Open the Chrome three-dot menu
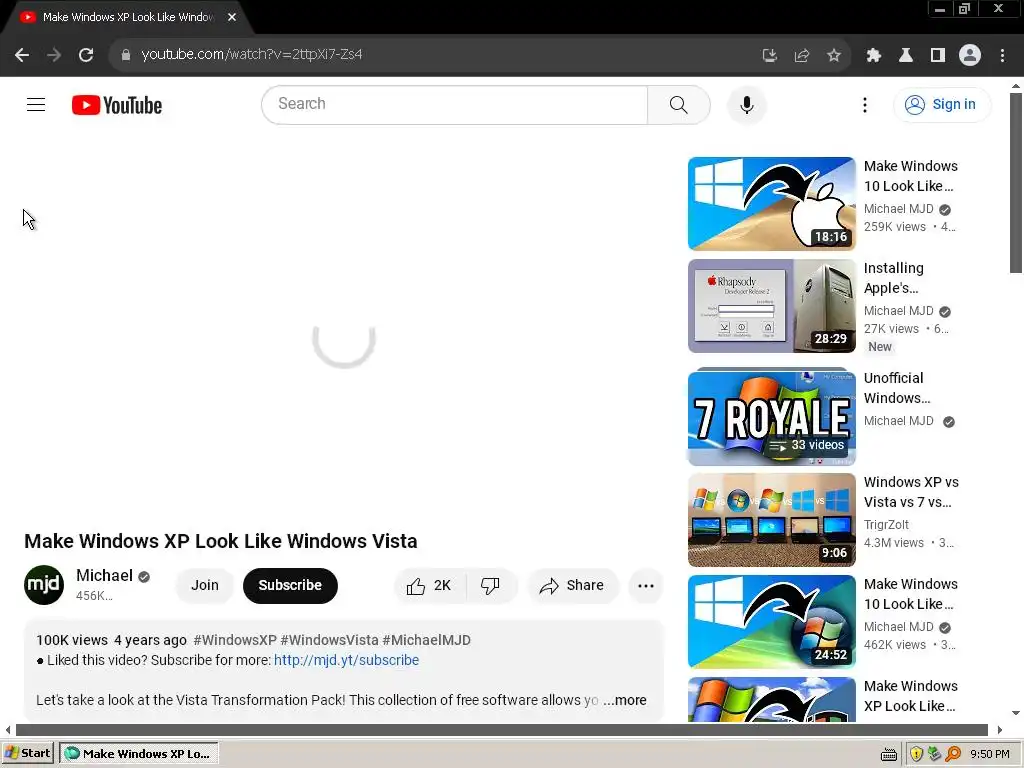Viewport: 1024px width, 768px height. 1002,56
